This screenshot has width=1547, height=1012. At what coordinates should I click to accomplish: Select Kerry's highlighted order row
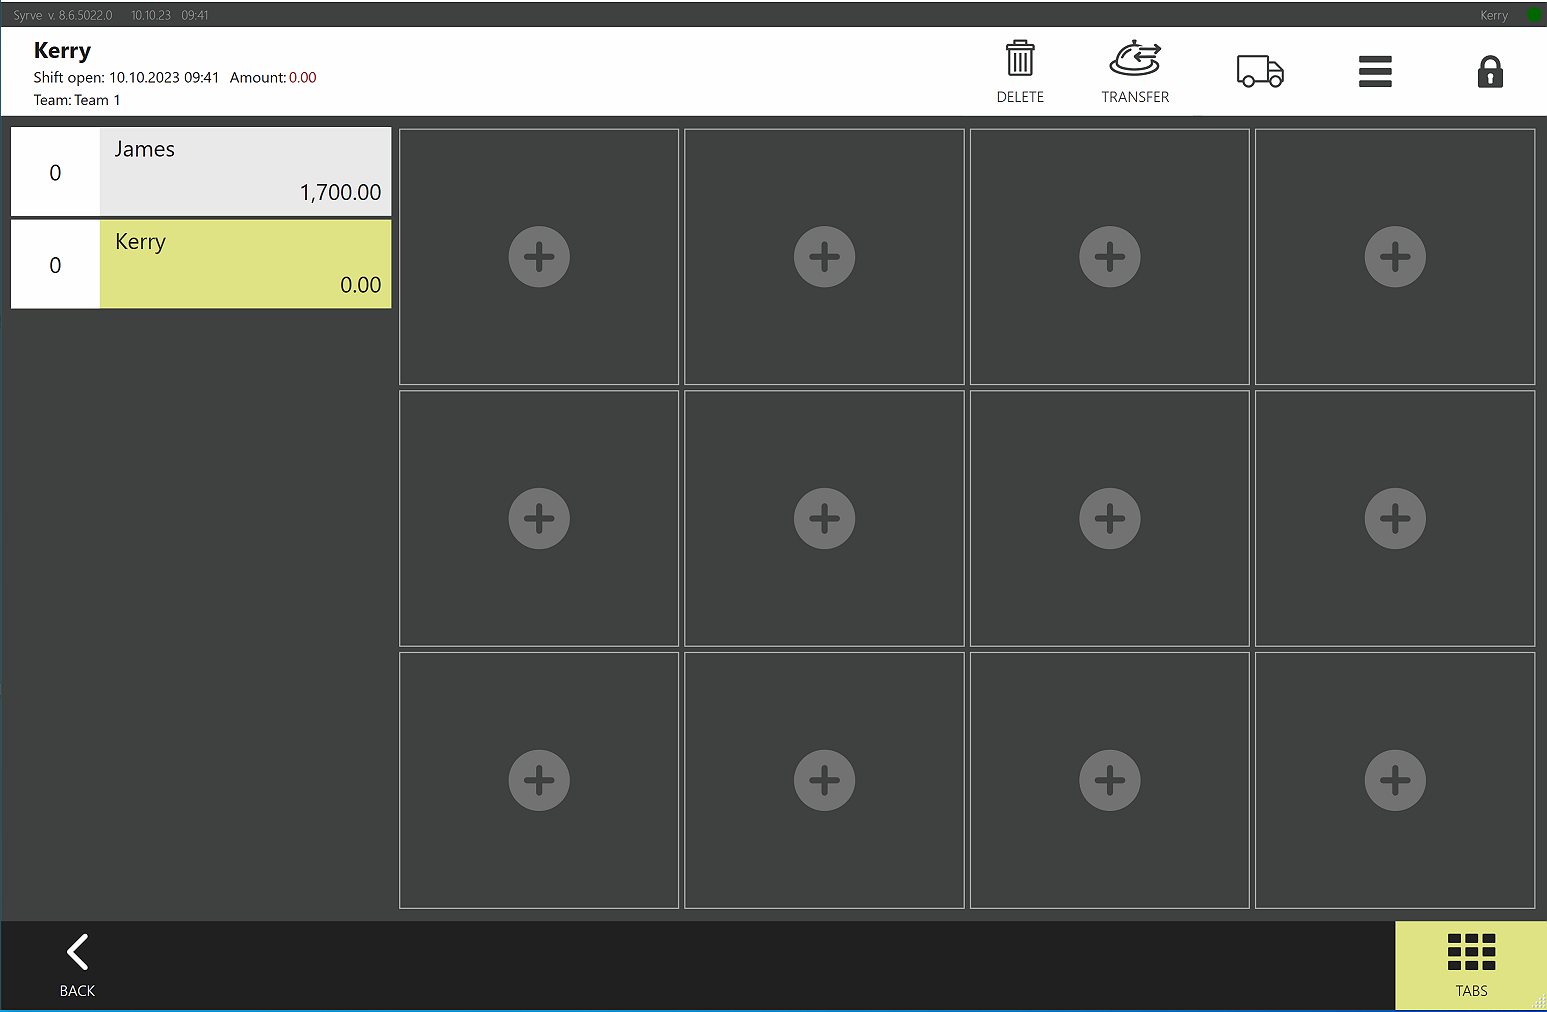pos(245,264)
